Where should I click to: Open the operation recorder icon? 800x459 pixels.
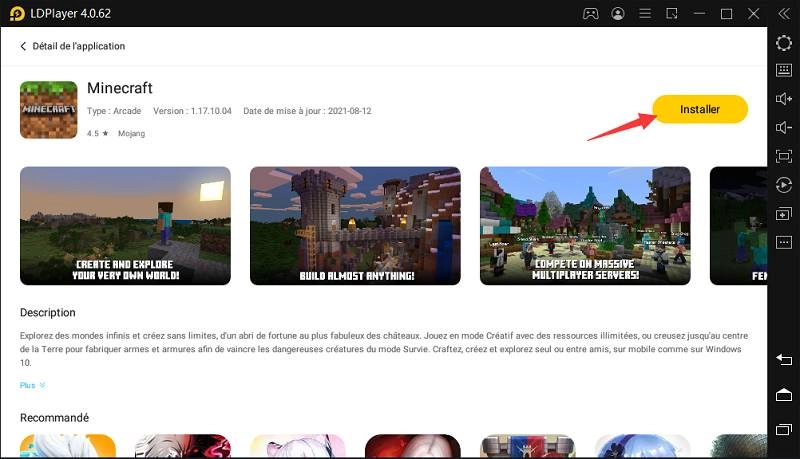click(784, 185)
